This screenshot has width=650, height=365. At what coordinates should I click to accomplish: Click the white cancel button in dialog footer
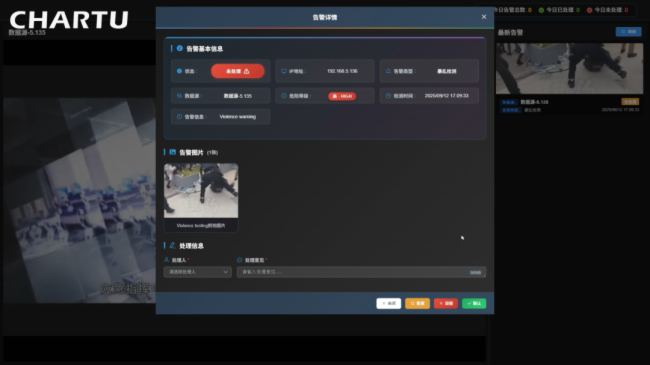point(388,303)
